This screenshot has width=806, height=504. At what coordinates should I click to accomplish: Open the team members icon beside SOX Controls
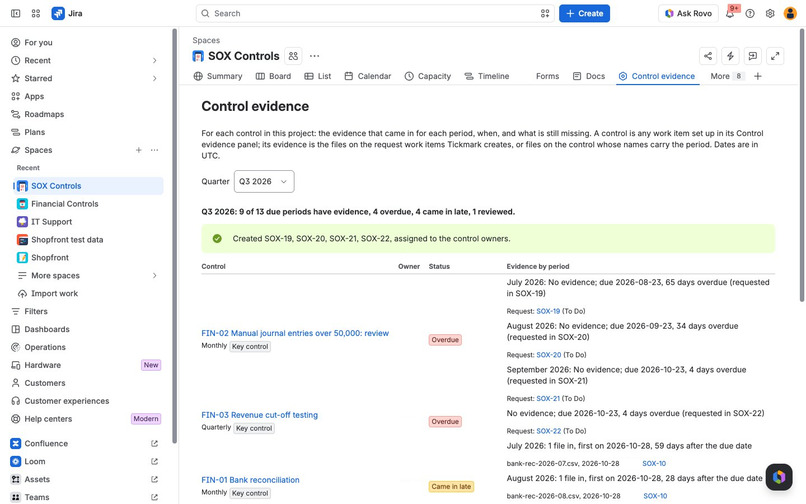[293, 56]
